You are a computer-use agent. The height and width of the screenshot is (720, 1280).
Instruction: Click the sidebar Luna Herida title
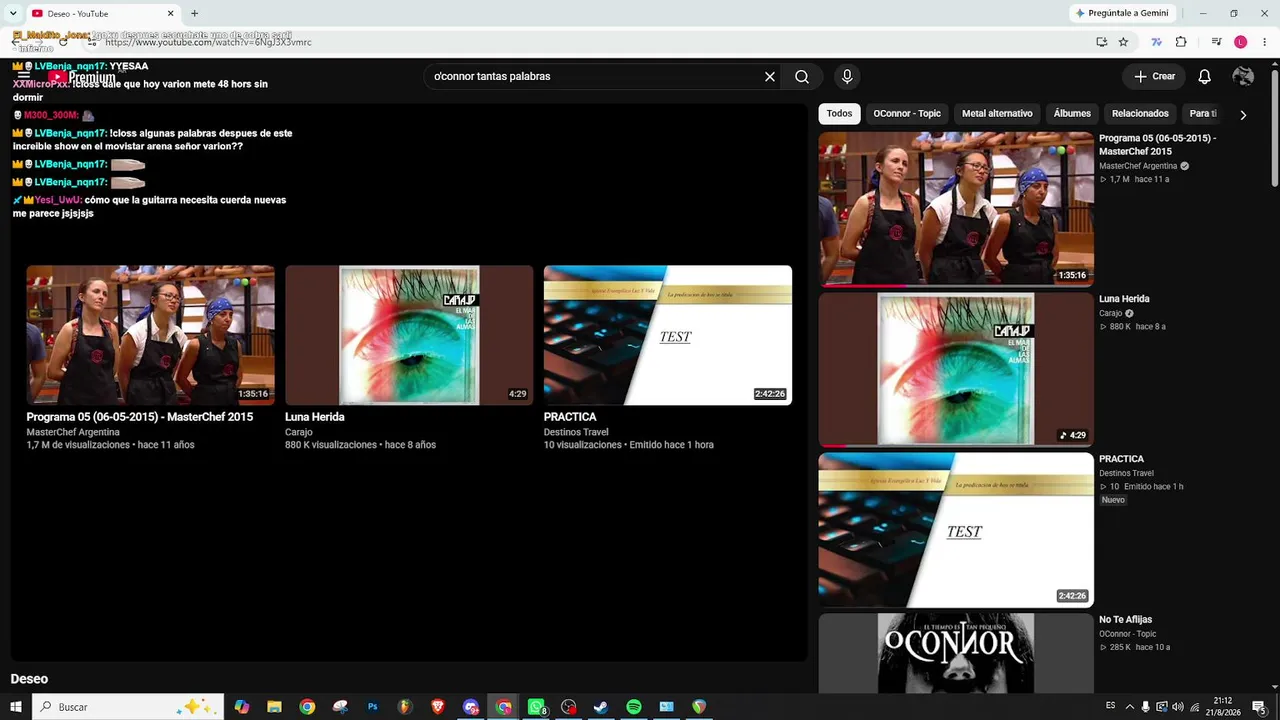click(x=1124, y=299)
